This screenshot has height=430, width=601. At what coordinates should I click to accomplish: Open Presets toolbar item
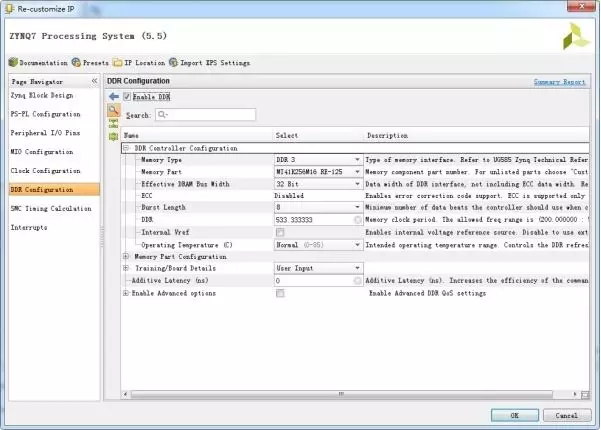pyautogui.click(x=90, y=62)
